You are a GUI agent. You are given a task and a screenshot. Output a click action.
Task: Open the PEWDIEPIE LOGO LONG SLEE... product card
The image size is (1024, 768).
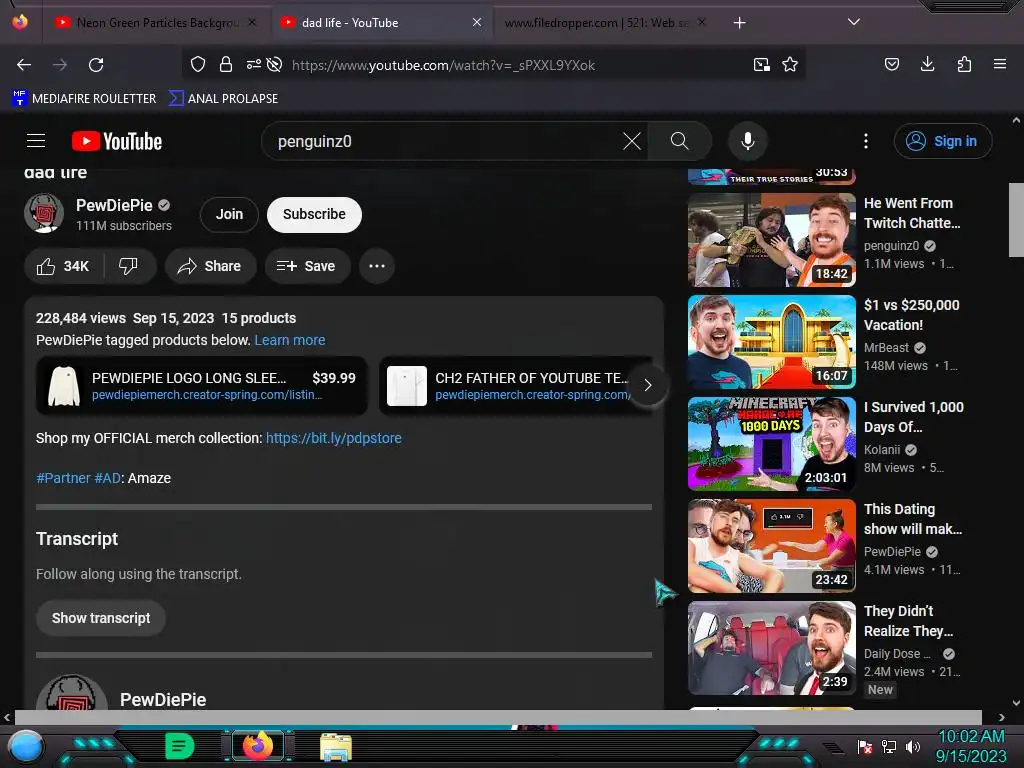202,385
